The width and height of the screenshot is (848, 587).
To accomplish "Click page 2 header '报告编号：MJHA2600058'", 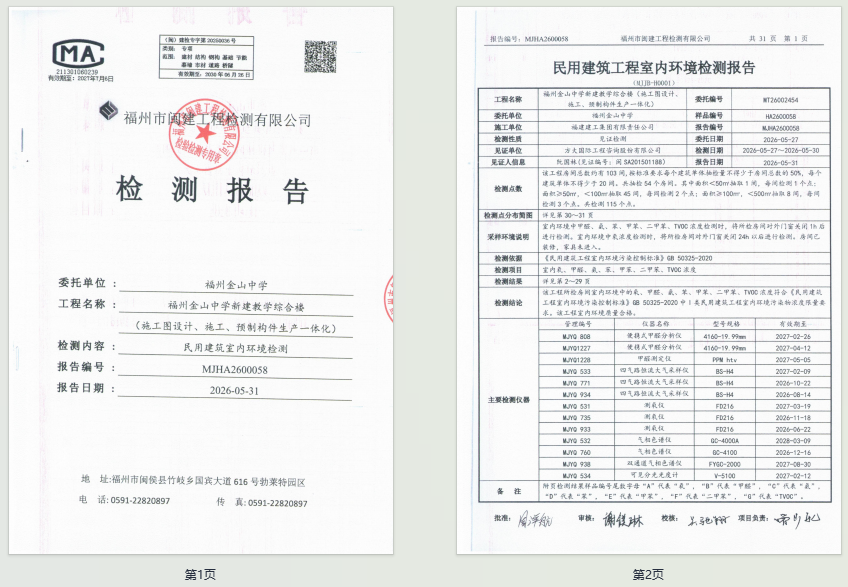I will click(x=529, y=39).
